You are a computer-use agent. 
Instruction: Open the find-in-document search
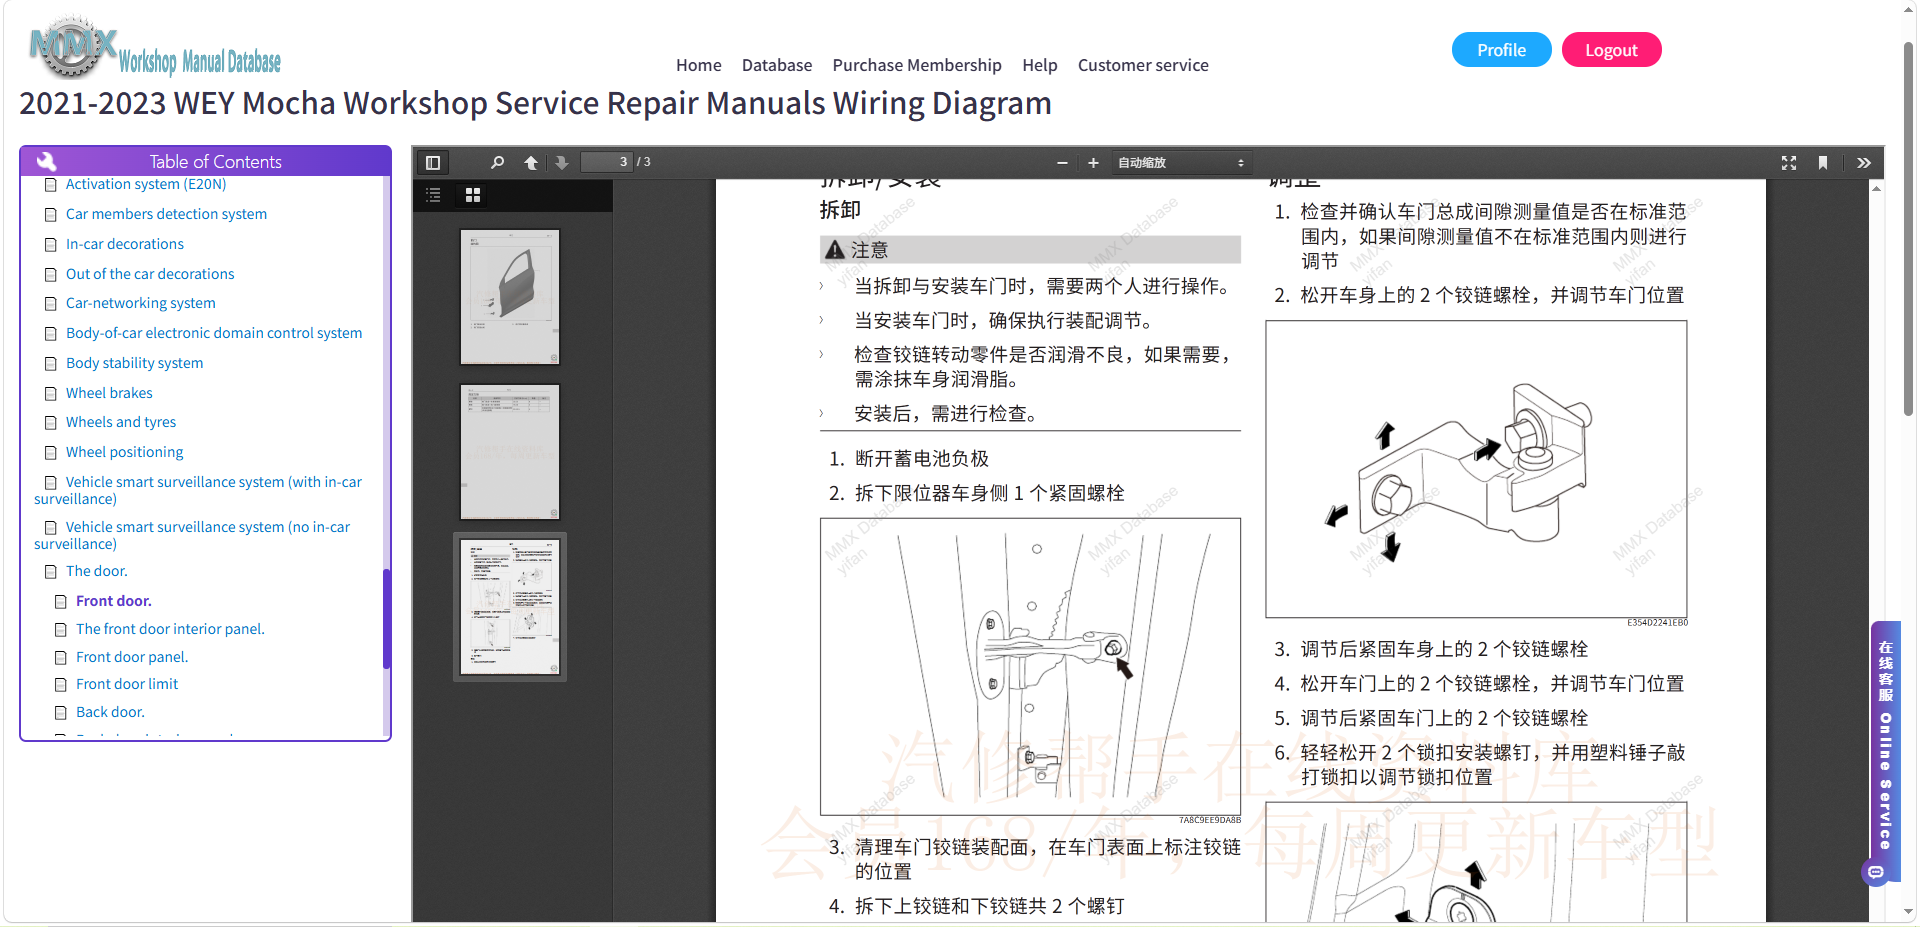[497, 162]
